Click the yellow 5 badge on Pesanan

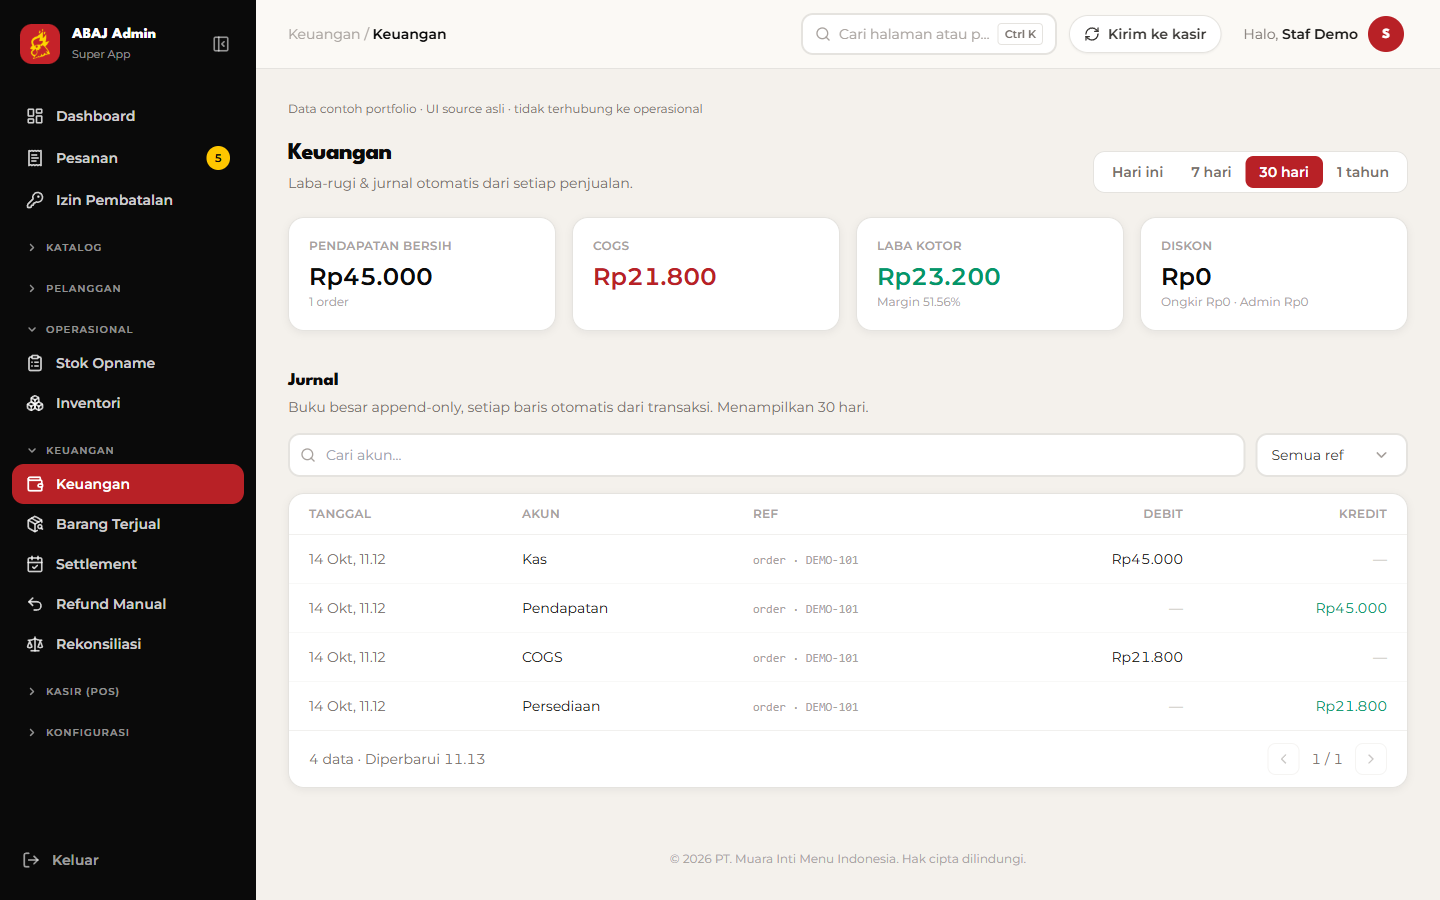pos(218,158)
